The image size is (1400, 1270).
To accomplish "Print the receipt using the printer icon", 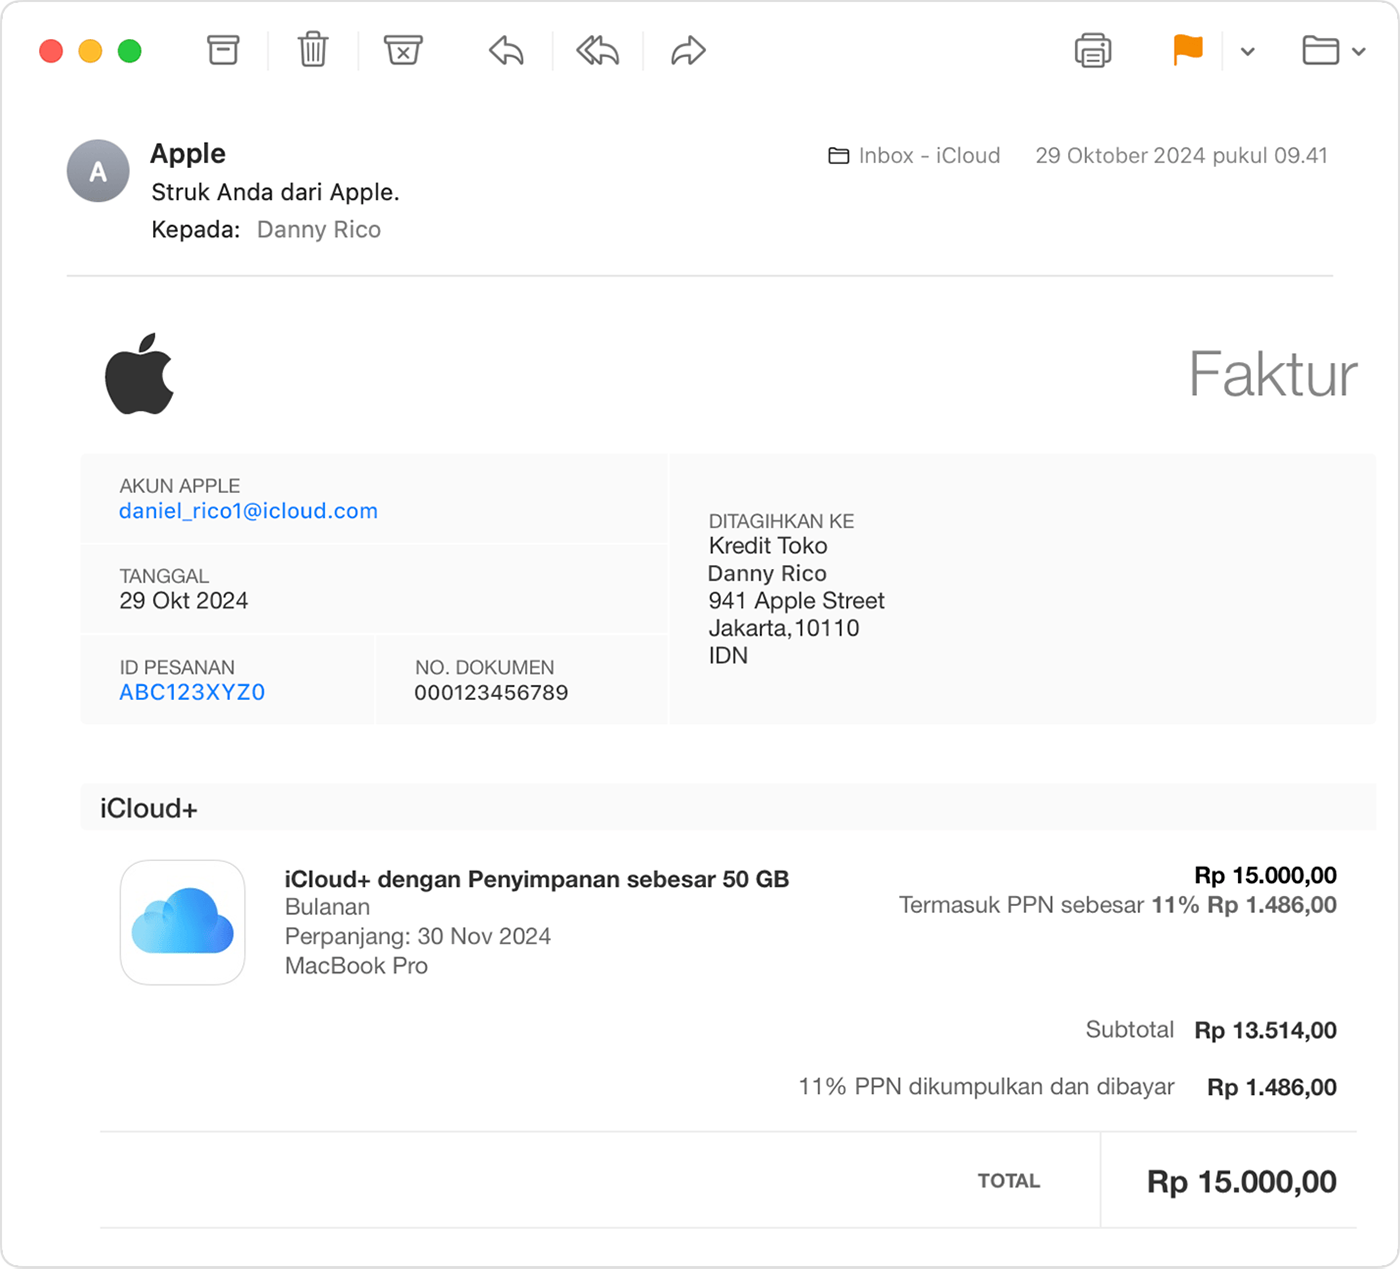I will click(1093, 50).
